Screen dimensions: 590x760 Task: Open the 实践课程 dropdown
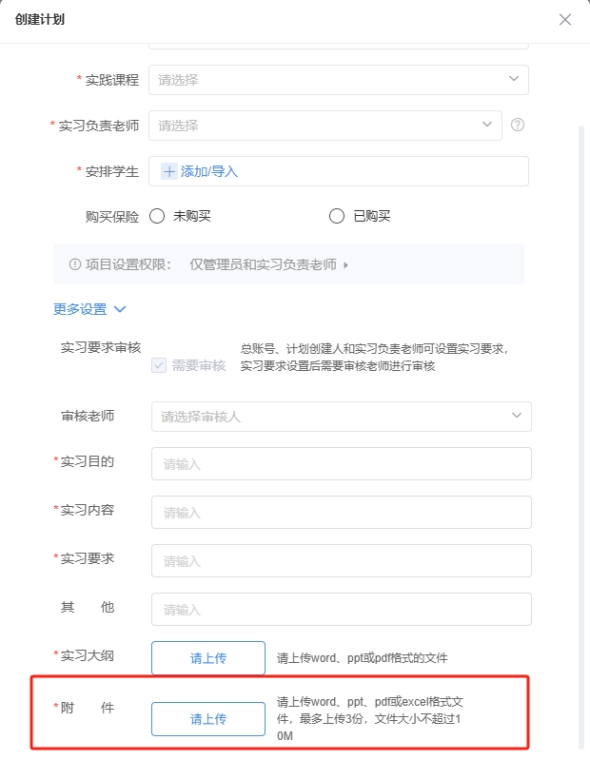(338, 80)
